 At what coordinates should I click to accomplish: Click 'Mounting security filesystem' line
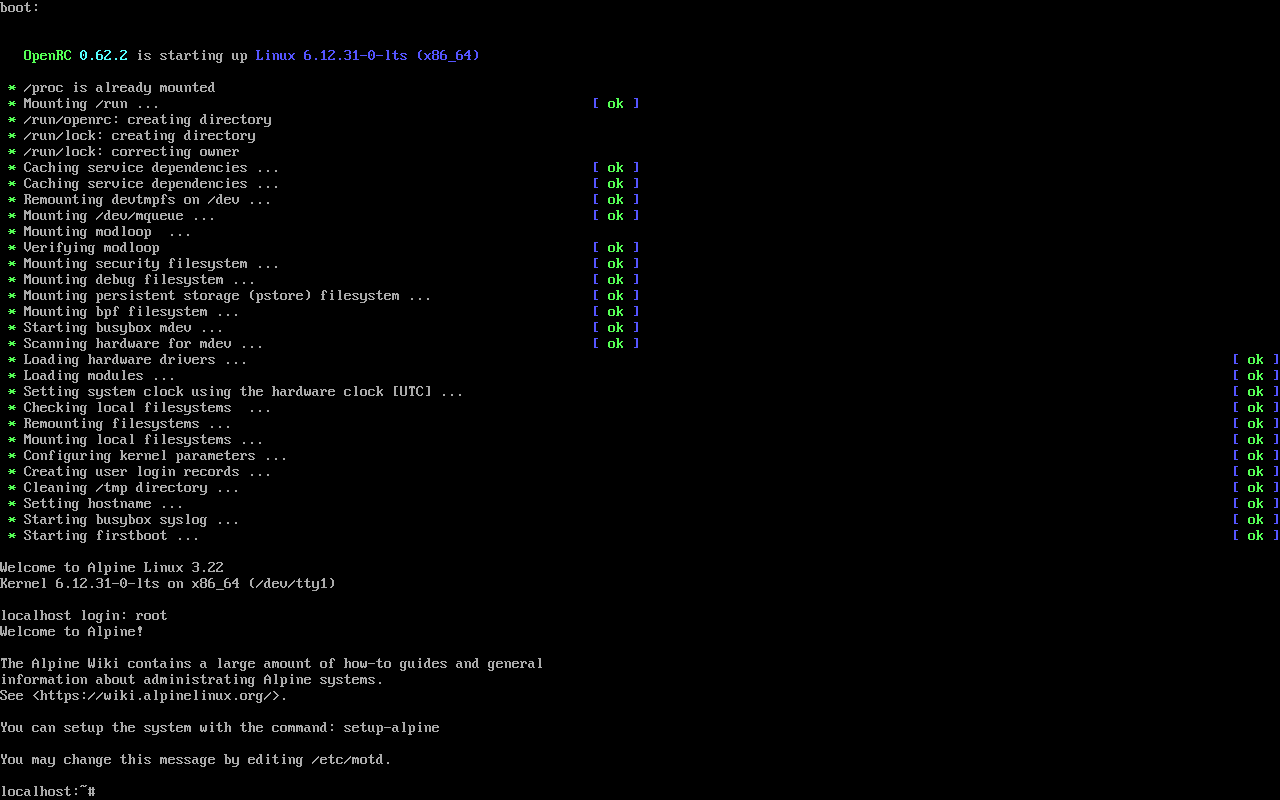click(x=152, y=264)
